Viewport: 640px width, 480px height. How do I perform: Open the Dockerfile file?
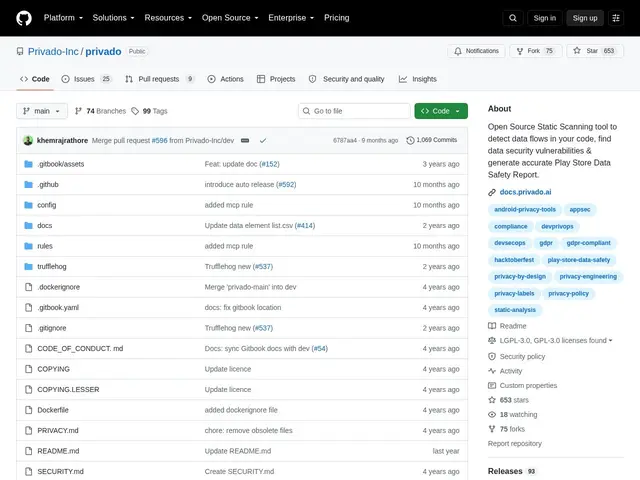pos(53,410)
